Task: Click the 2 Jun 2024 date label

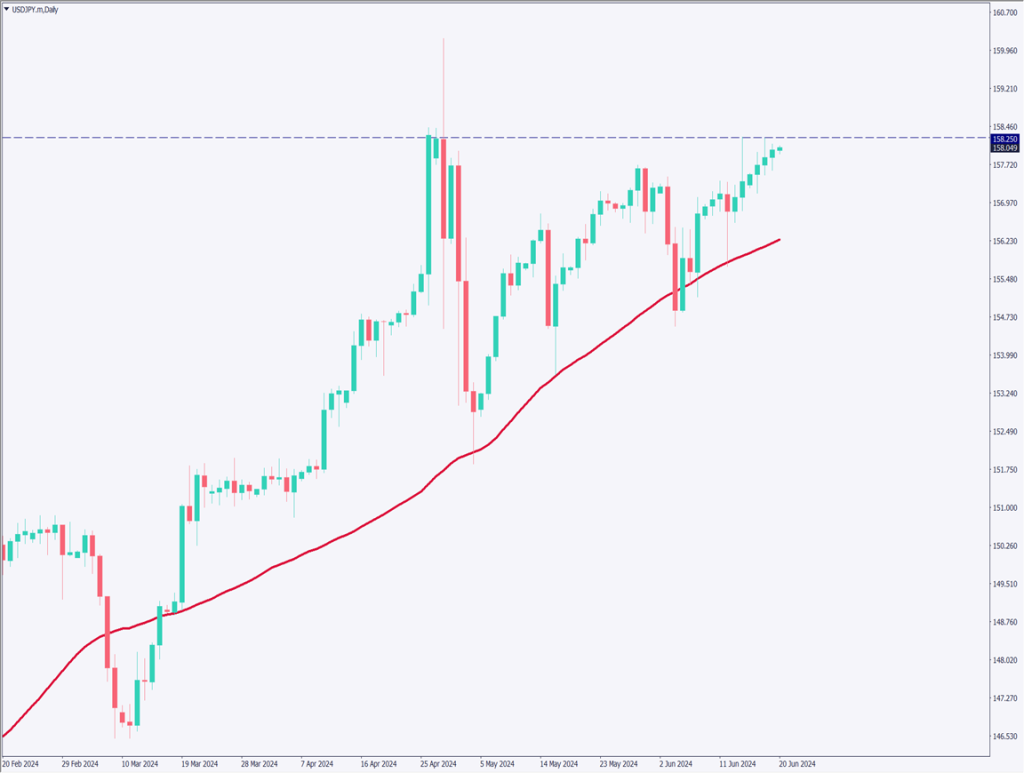Action: (x=675, y=762)
